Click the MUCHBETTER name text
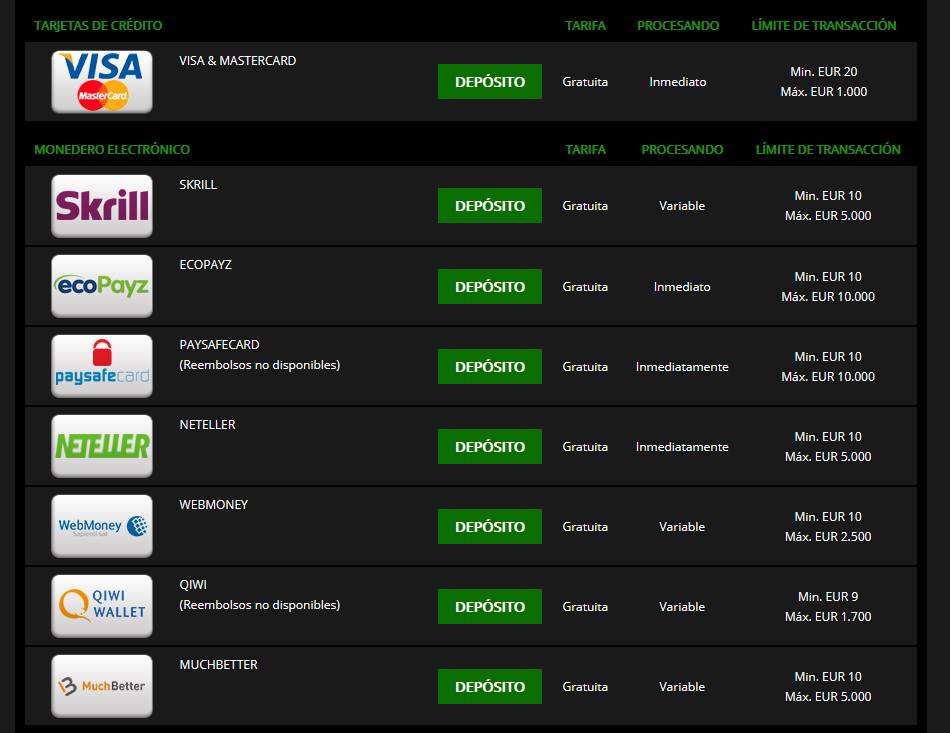 (x=219, y=665)
